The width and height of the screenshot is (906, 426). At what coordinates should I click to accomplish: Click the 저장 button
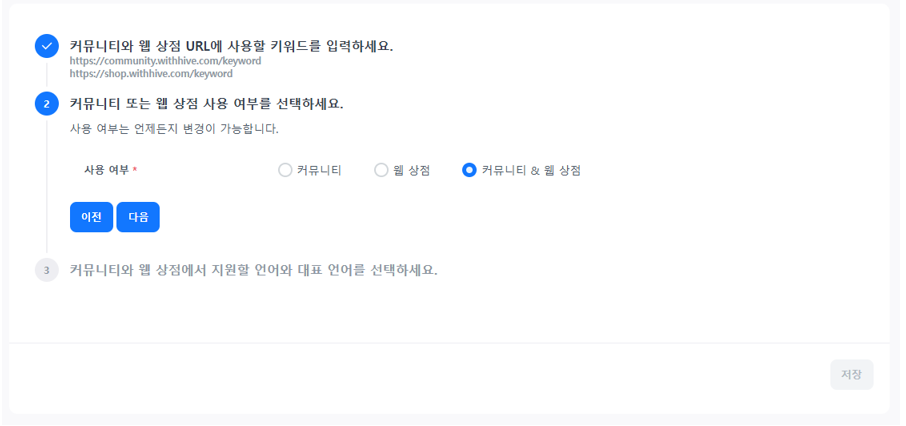pyautogui.click(x=851, y=375)
